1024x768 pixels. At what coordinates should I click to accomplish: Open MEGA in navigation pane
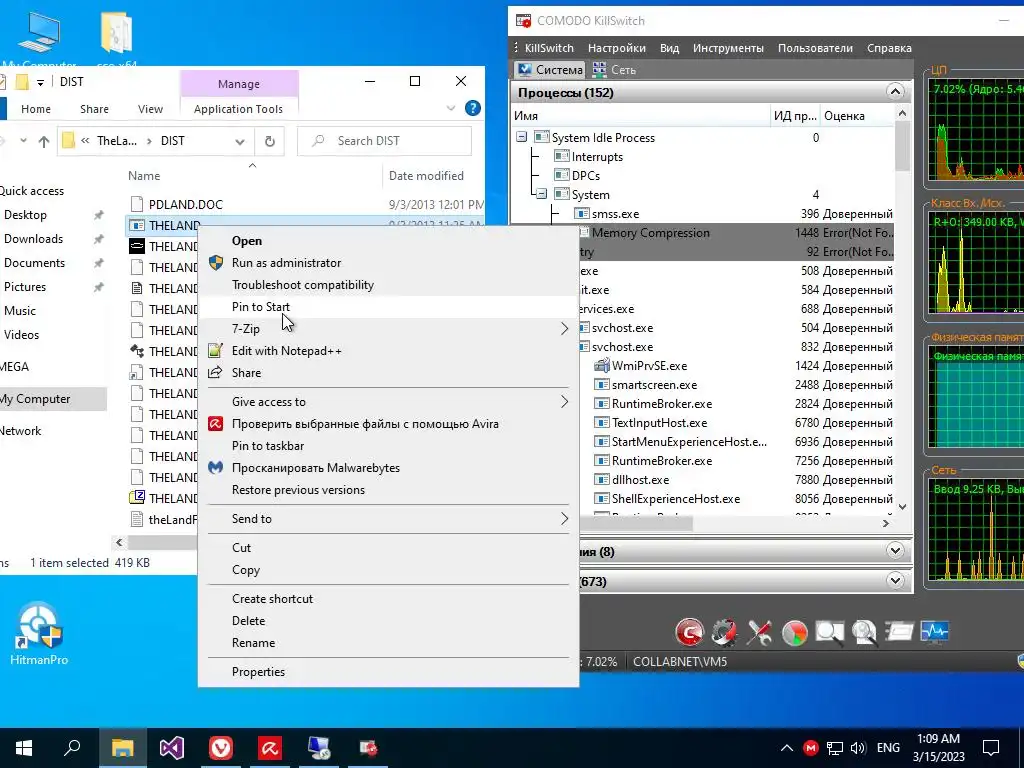[x=14, y=367]
